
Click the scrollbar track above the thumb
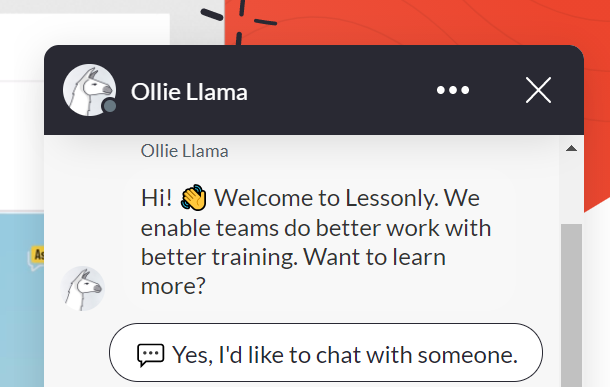[x=571, y=189]
